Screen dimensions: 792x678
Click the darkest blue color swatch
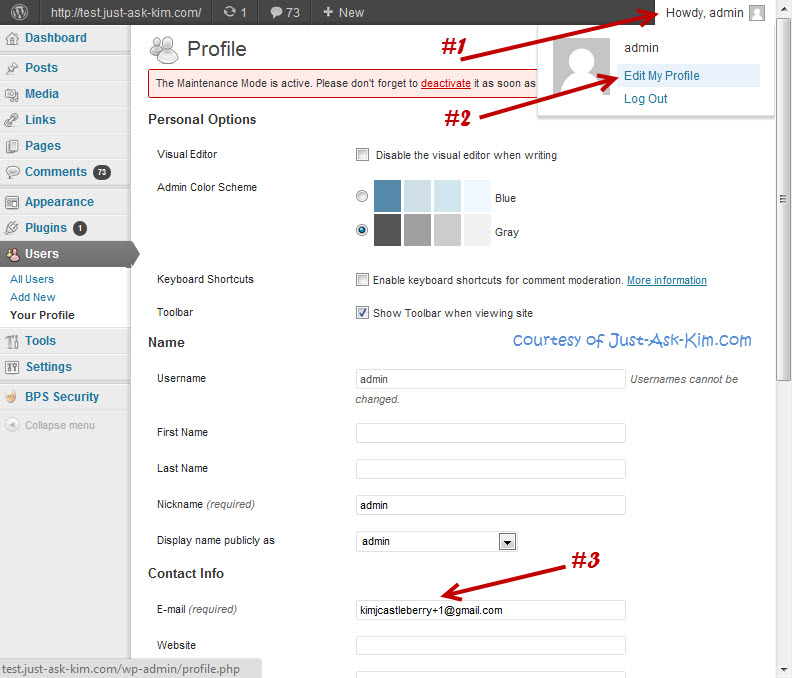pos(387,196)
